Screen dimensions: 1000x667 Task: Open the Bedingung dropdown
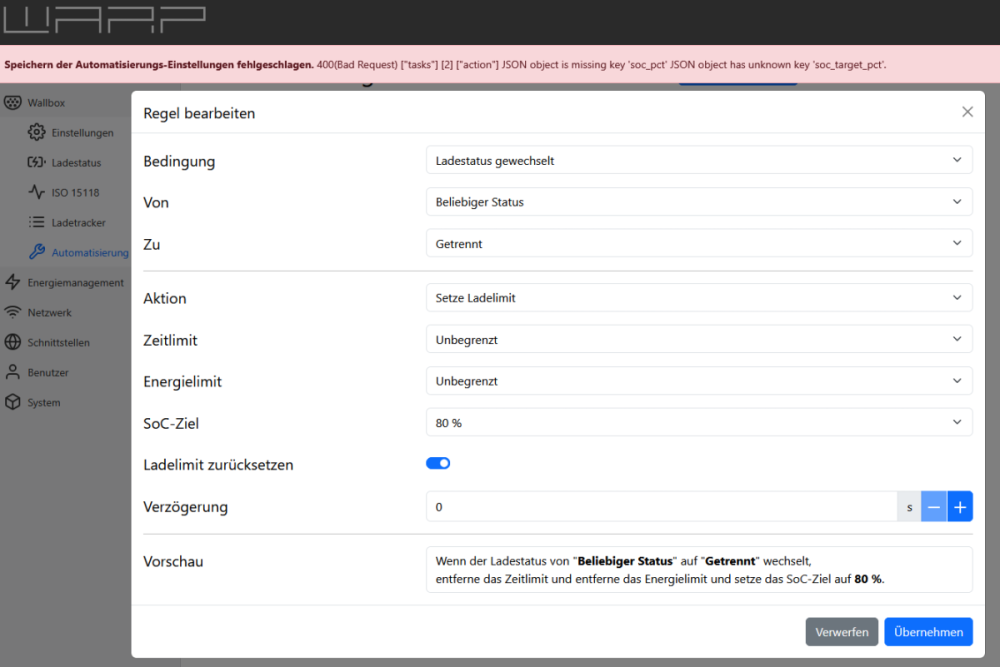pos(699,160)
